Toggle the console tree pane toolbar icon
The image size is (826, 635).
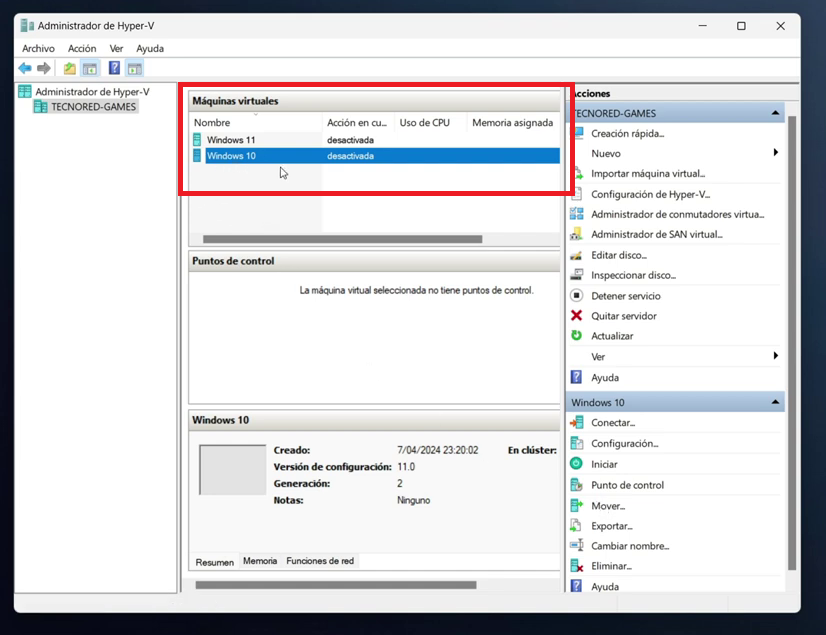[90, 68]
